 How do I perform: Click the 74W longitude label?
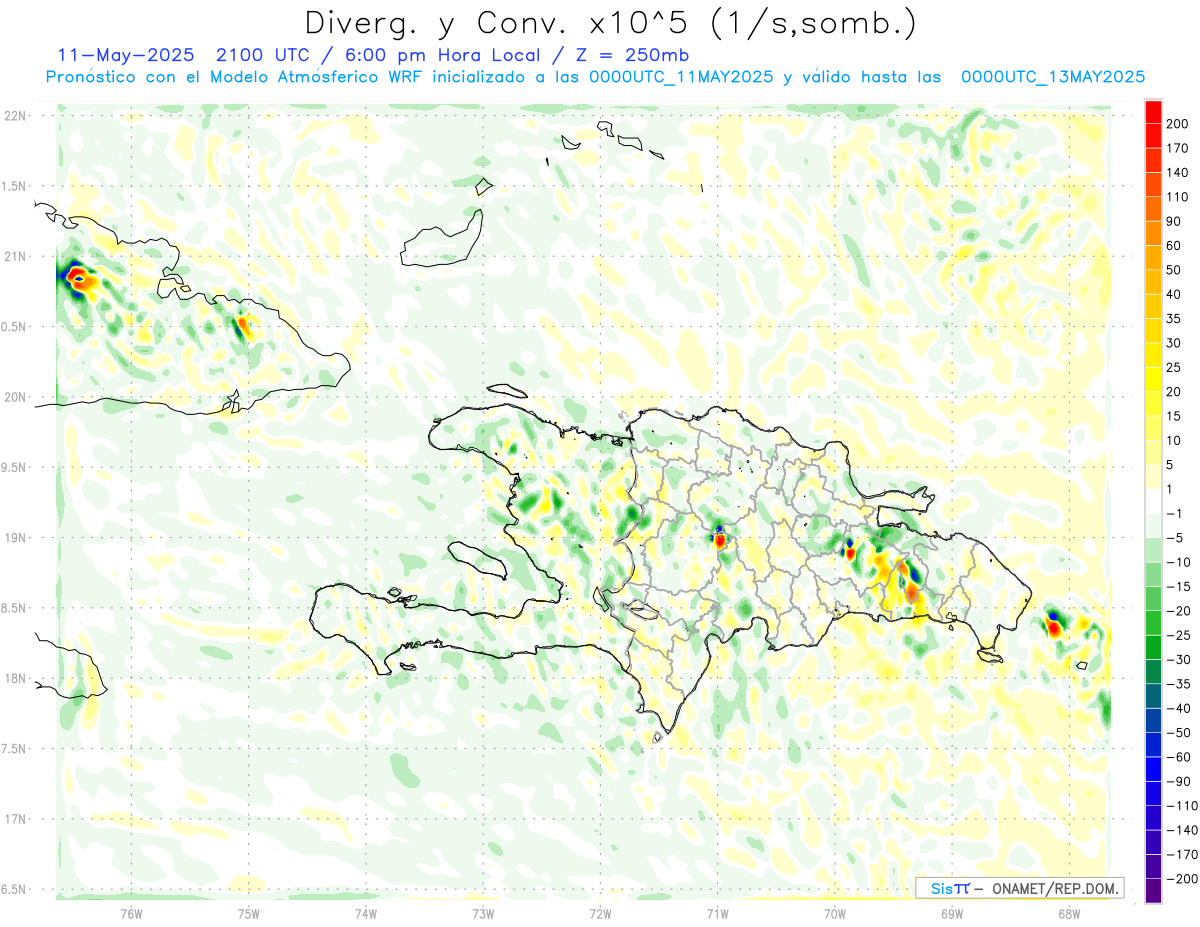[365, 914]
